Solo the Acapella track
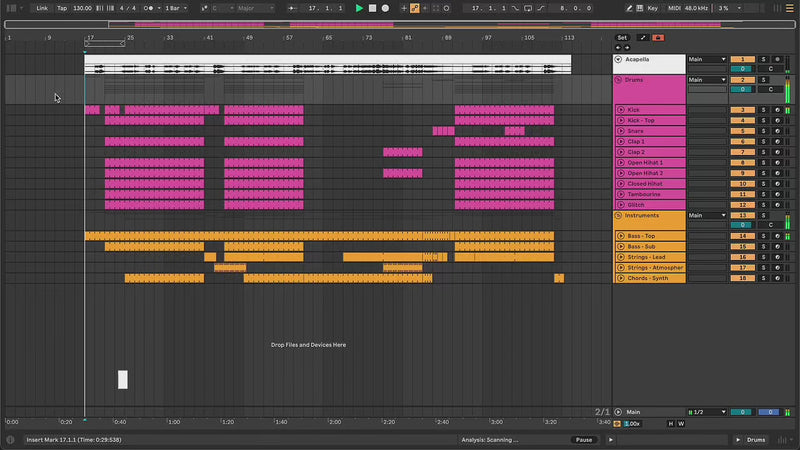The image size is (800, 450). pyautogui.click(x=764, y=59)
